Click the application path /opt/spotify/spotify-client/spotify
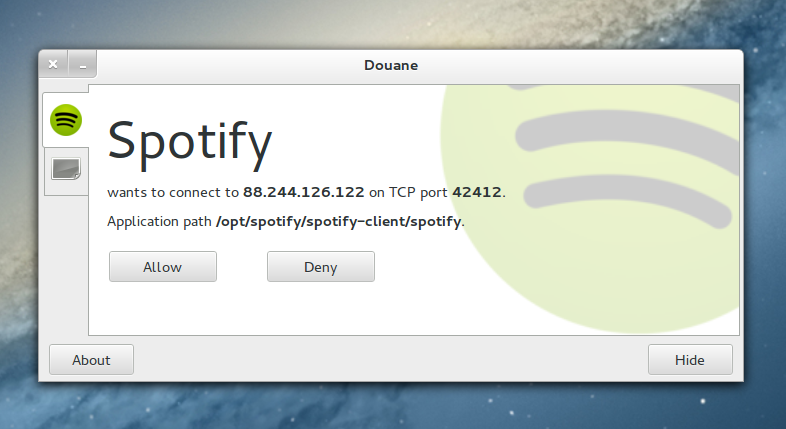The width and height of the screenshot is (786, 429). click(x=338, y=222)
